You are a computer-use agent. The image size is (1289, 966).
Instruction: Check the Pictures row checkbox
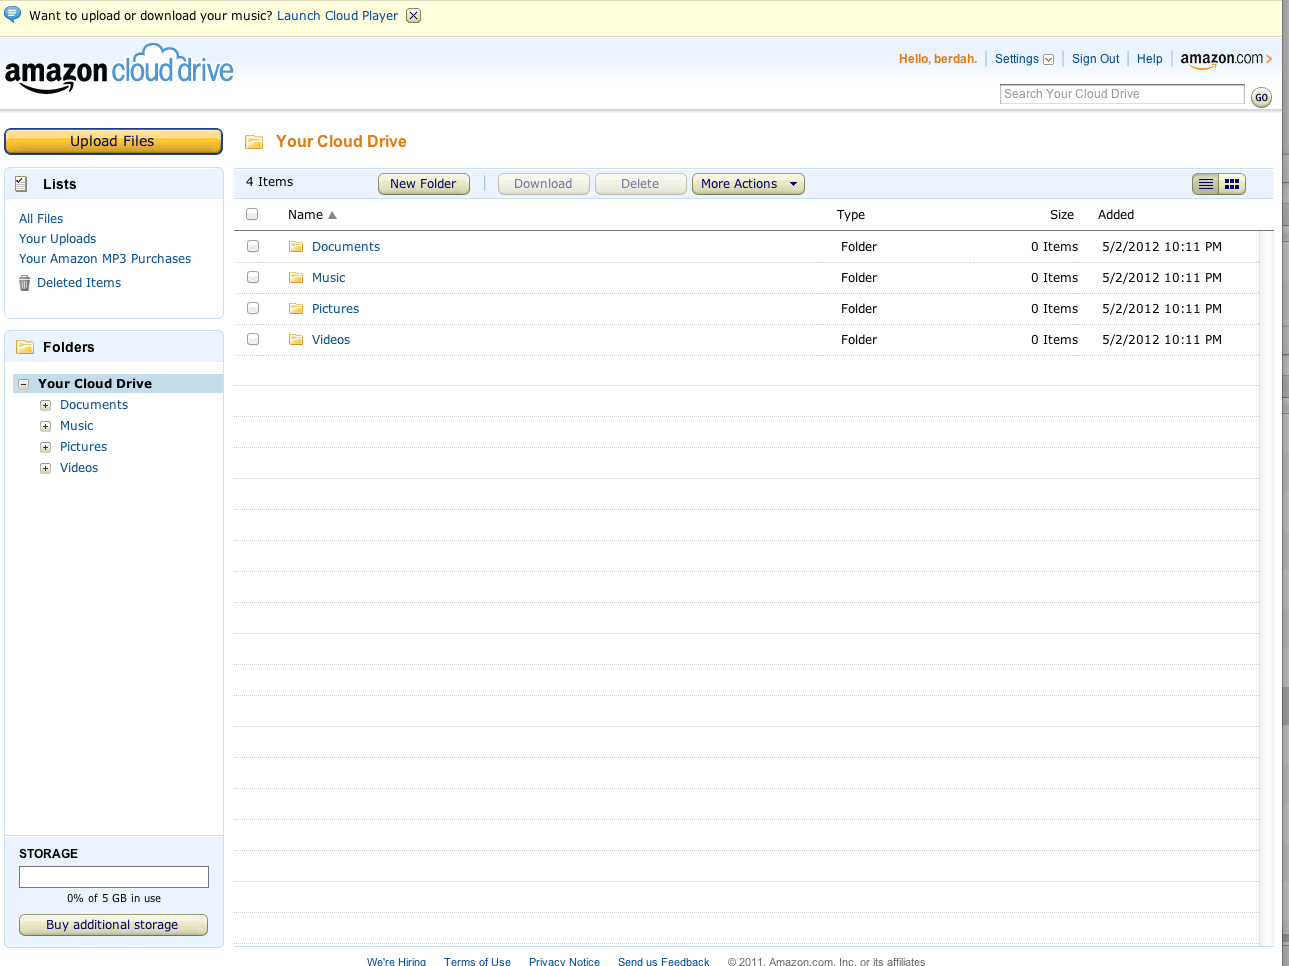tap(253, 308)
